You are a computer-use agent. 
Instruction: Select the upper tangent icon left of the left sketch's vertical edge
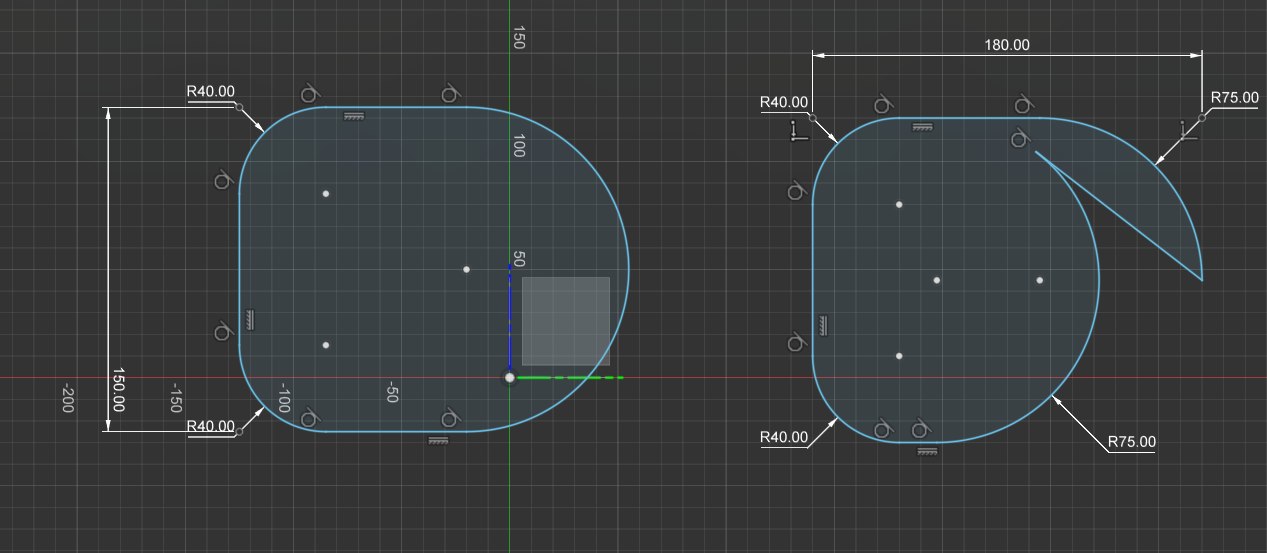coord(224,180)
